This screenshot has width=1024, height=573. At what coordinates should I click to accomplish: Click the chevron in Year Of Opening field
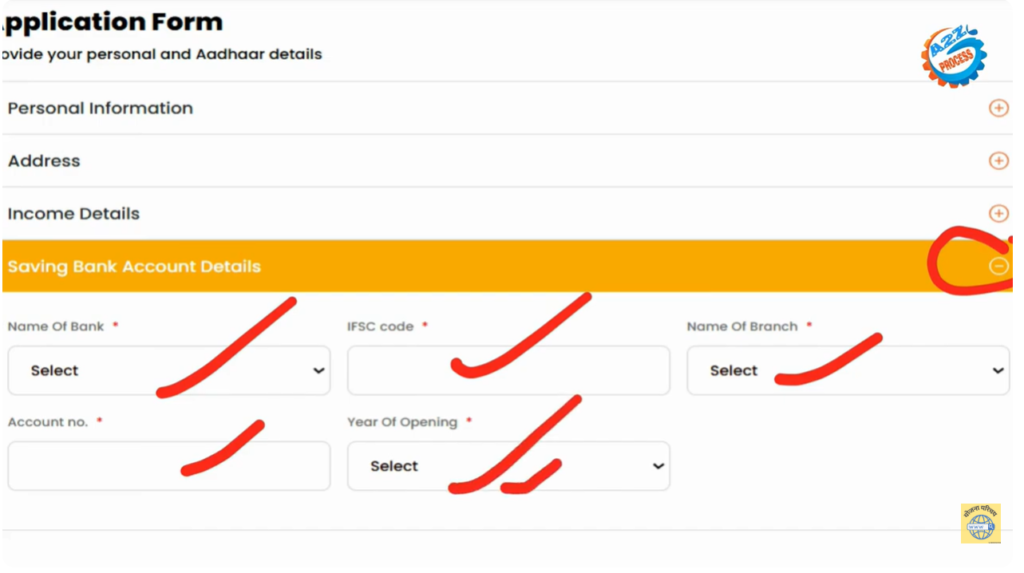[657, 466]
